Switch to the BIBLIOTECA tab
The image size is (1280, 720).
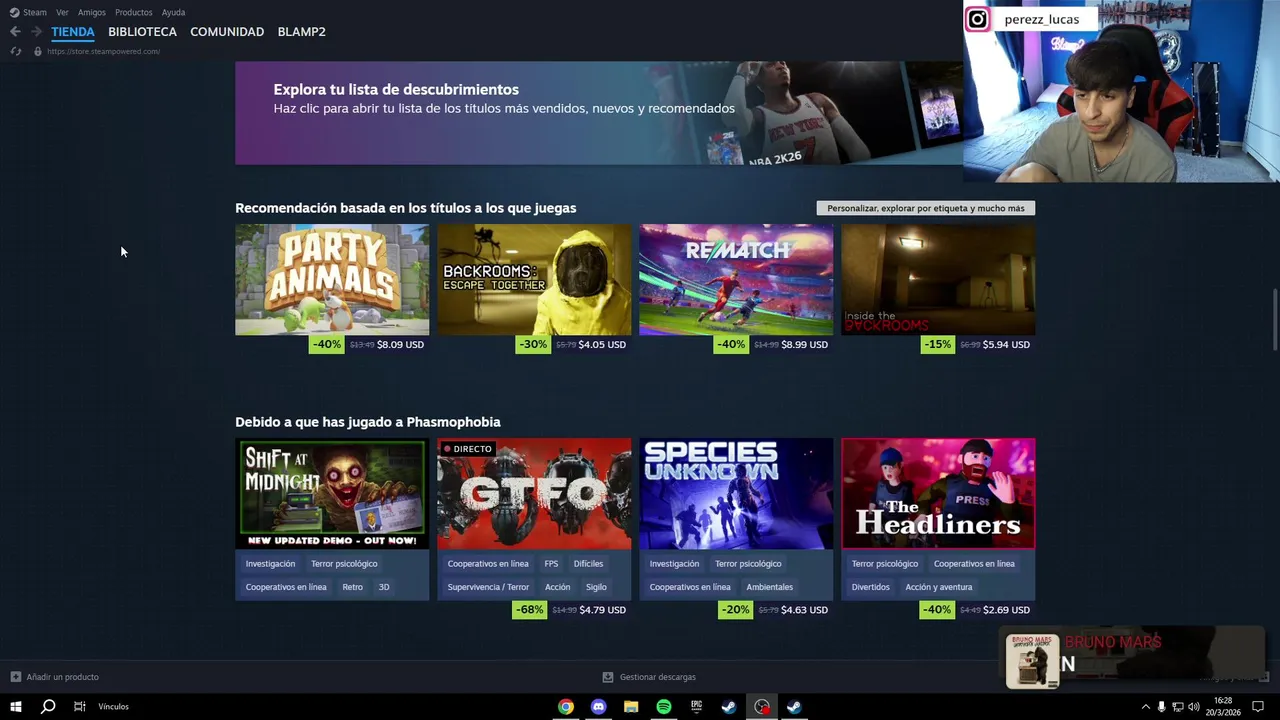tap(142, 32)
